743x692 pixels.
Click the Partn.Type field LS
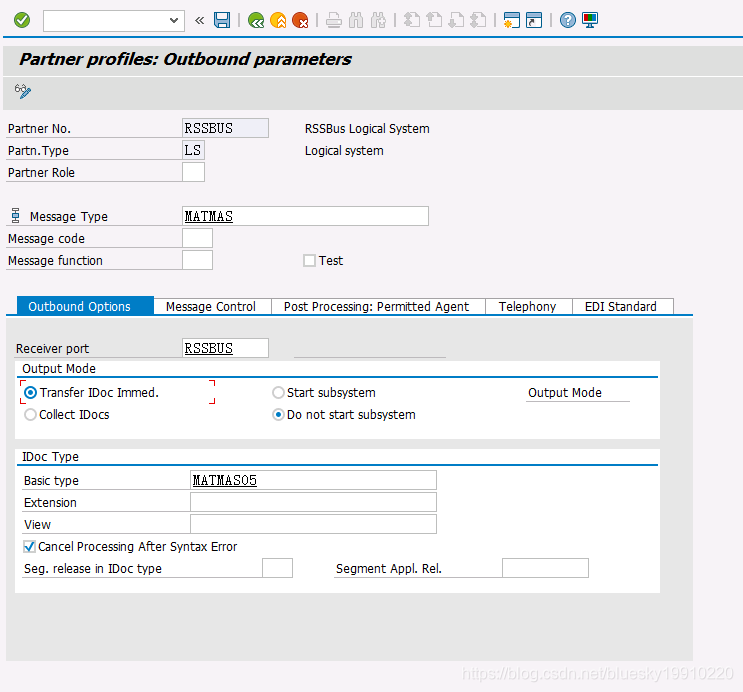[193, 150]
